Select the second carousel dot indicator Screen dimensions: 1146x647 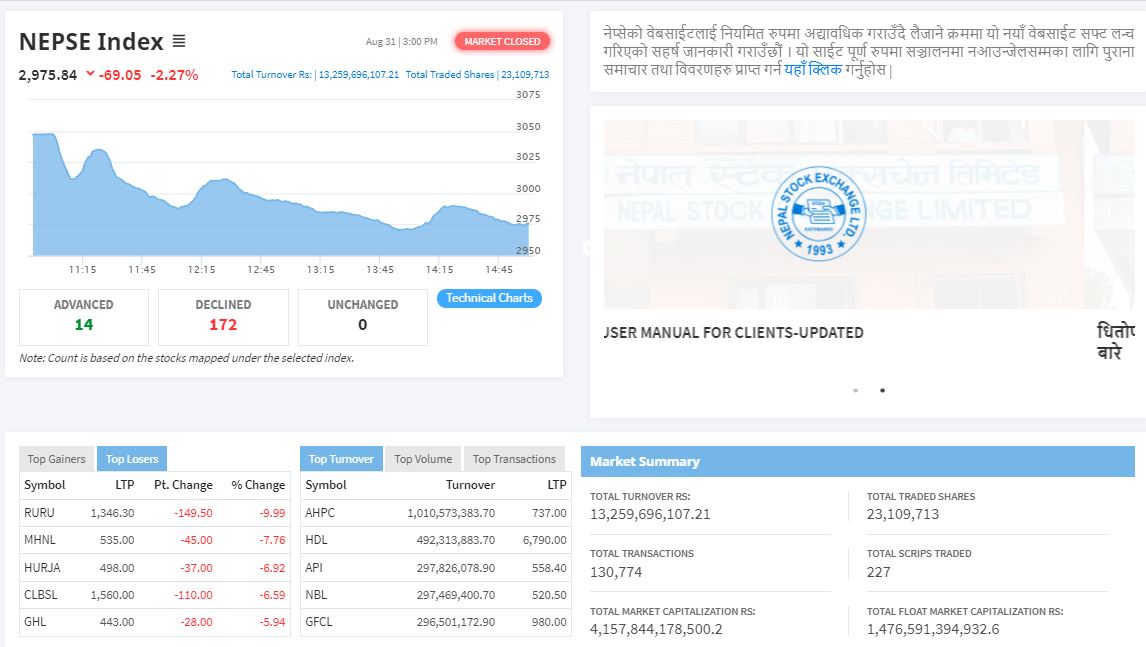(882, 390)
